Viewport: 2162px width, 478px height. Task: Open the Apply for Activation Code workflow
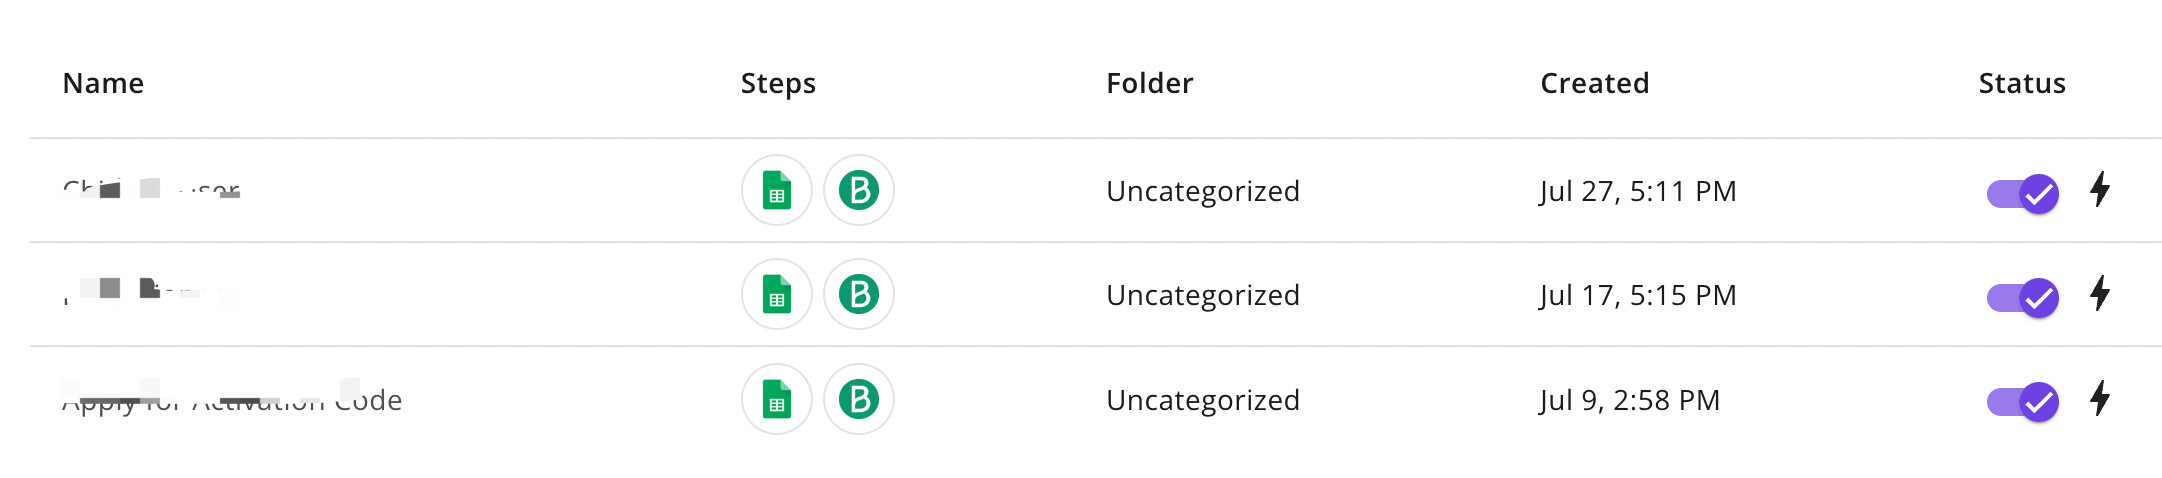(232, 400)
